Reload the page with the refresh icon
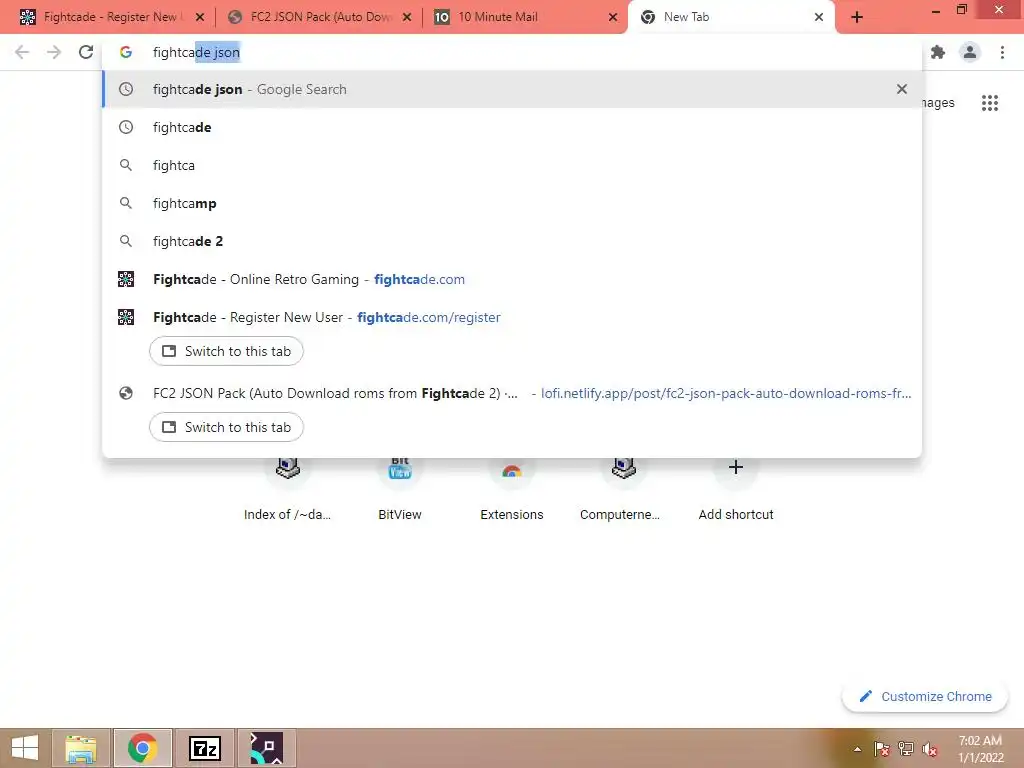1024x768 pixels. click(86, 52)
